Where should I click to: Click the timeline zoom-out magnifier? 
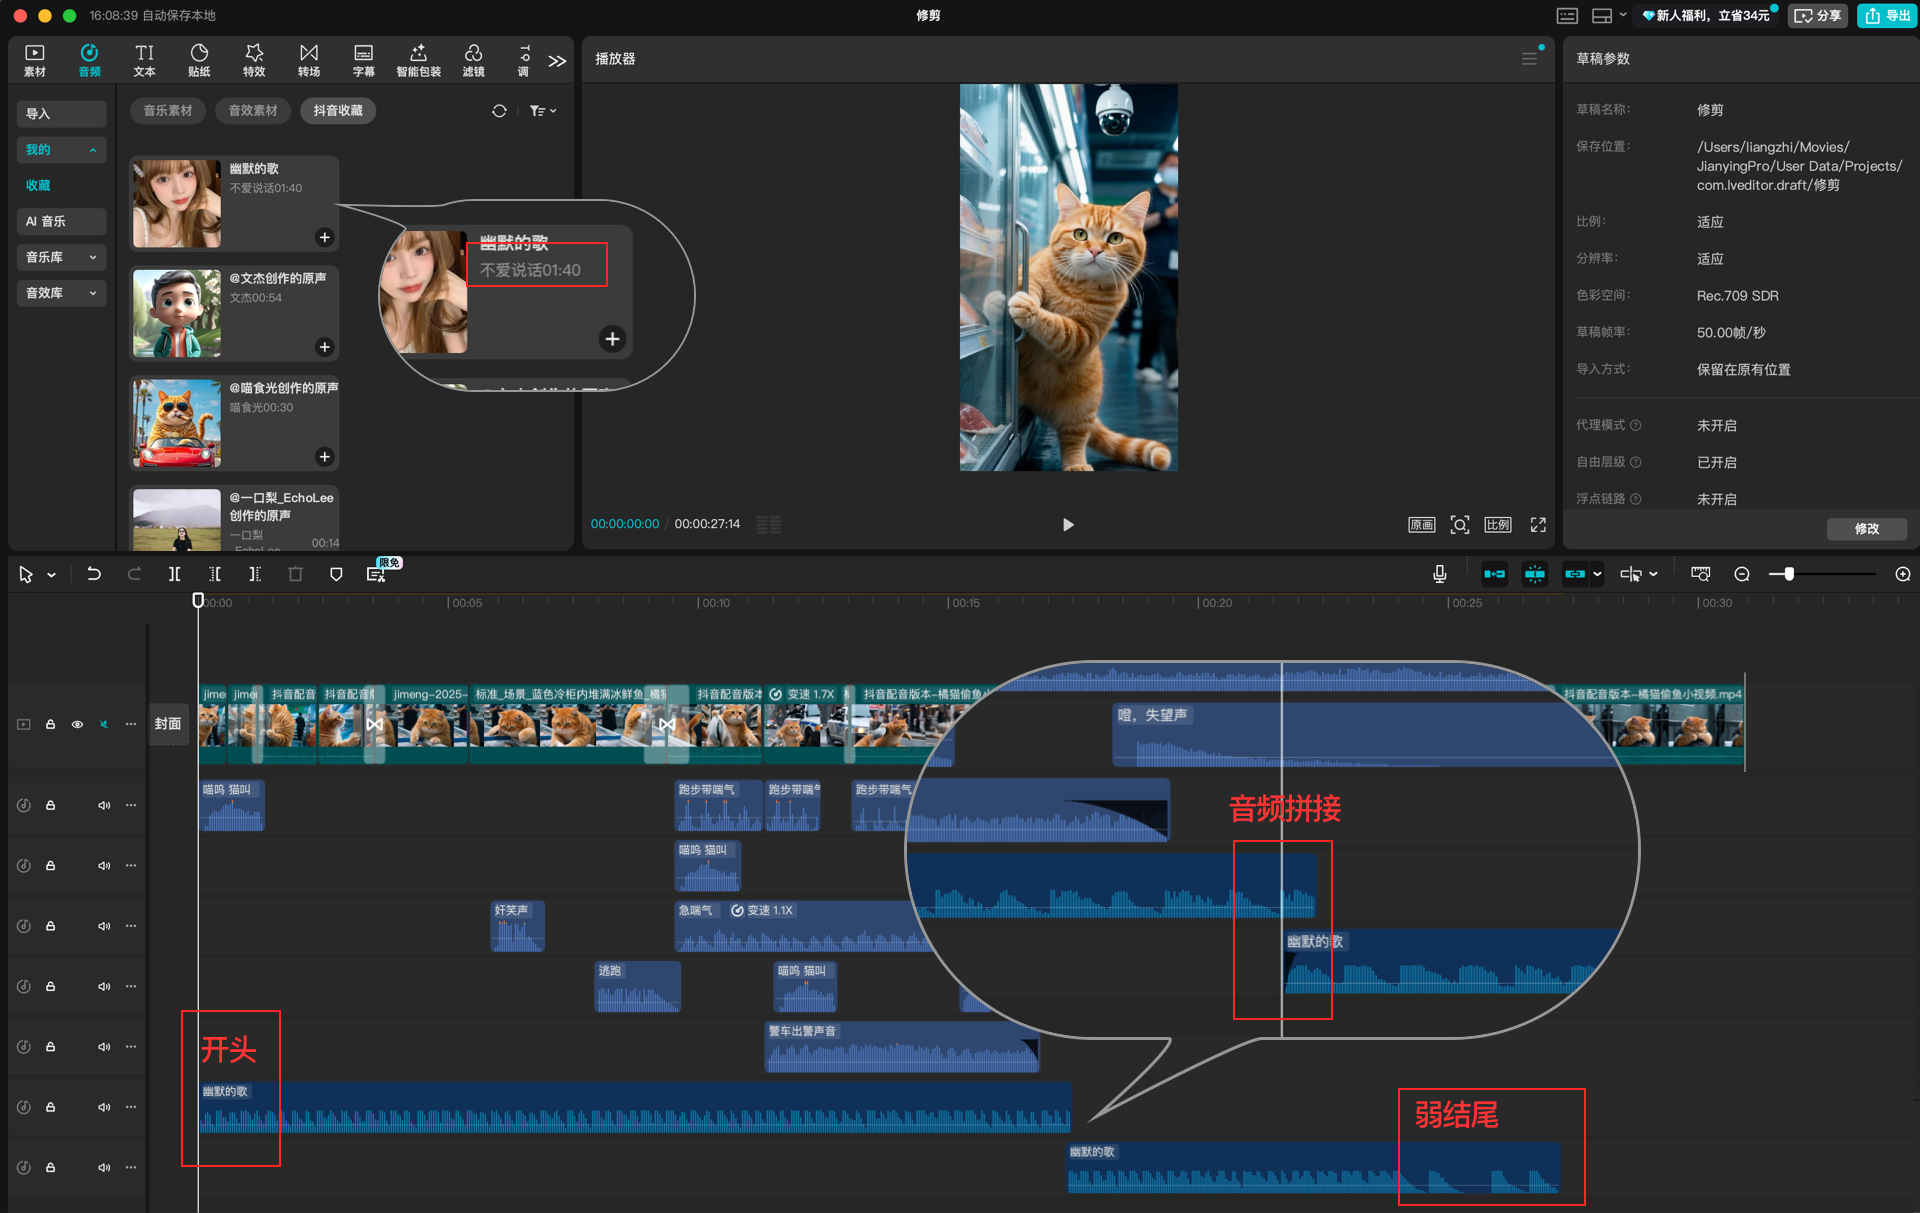coord(1742,574)
